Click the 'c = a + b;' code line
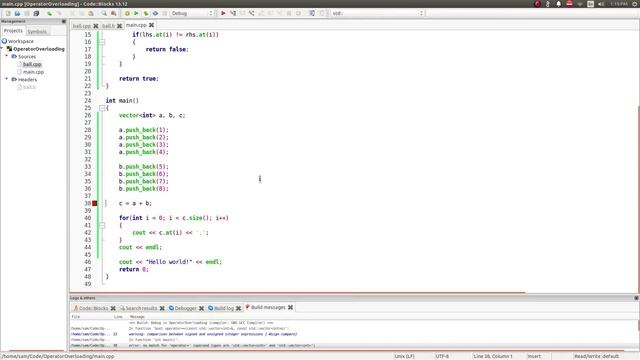Image resolution: width=640 pixels, height=360 pixels. coord(135,203)
